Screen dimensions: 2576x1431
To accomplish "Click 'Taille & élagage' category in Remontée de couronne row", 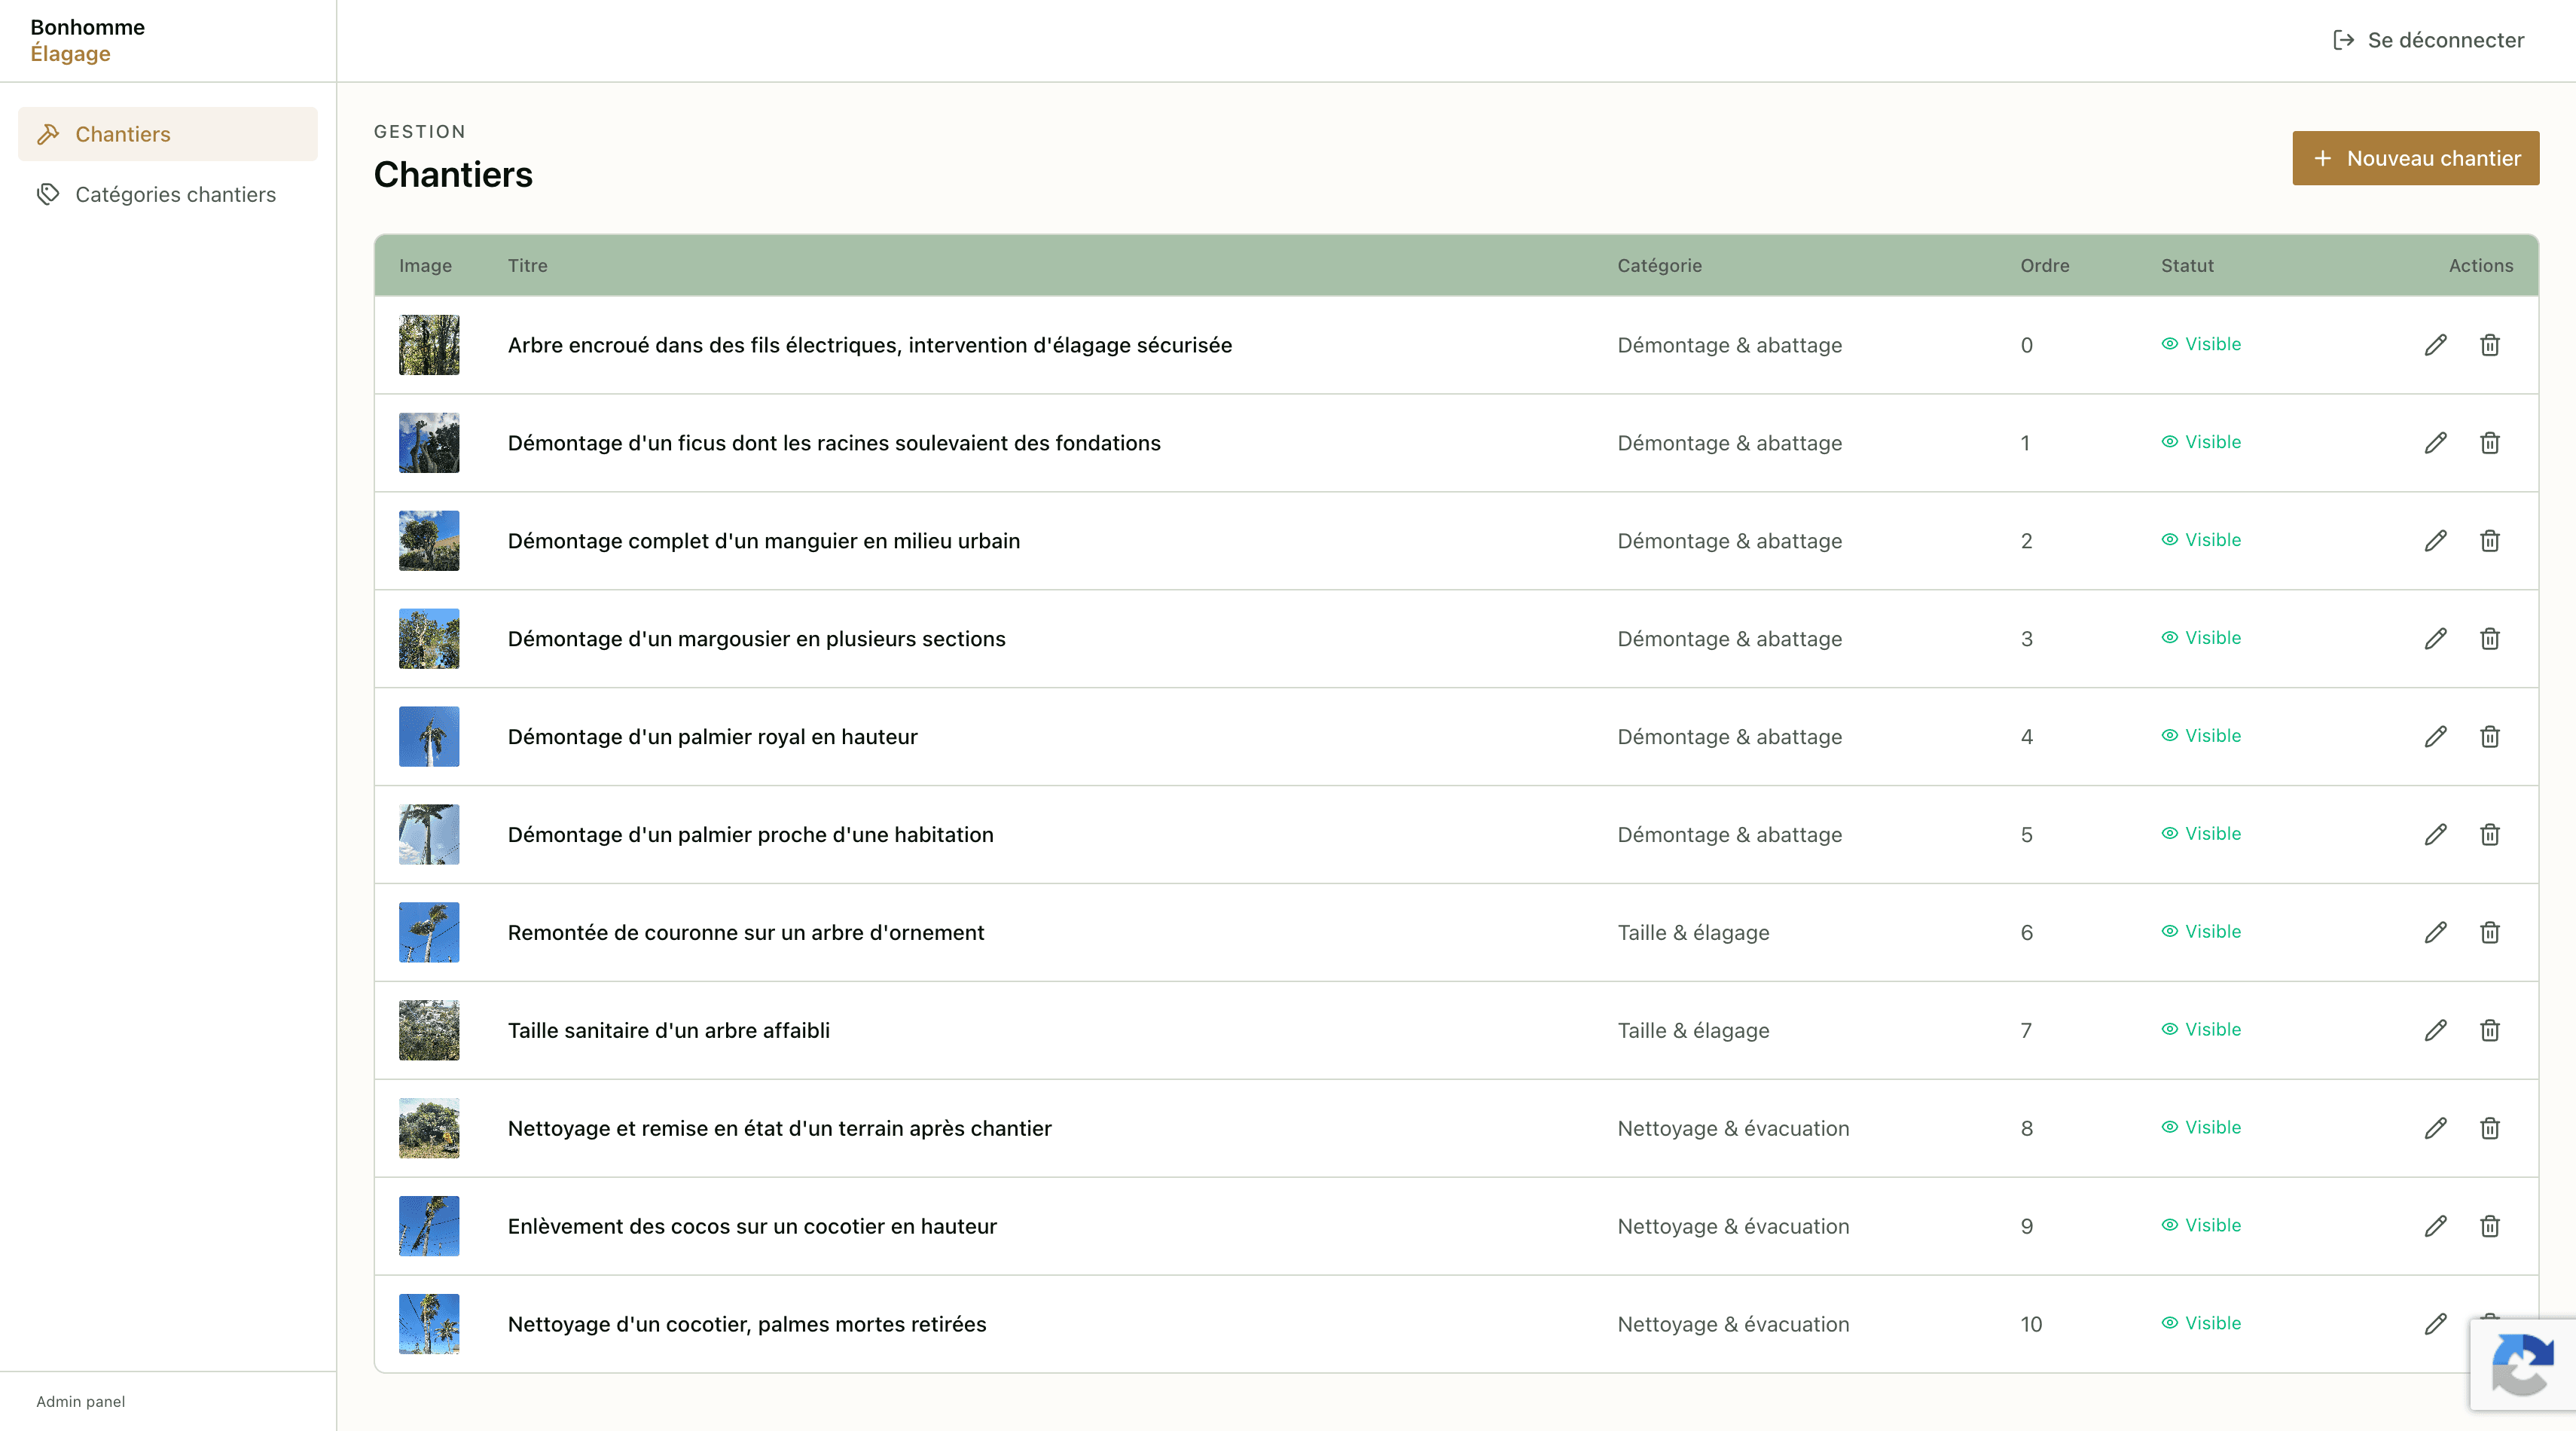I will click(x=1693, y=933).
